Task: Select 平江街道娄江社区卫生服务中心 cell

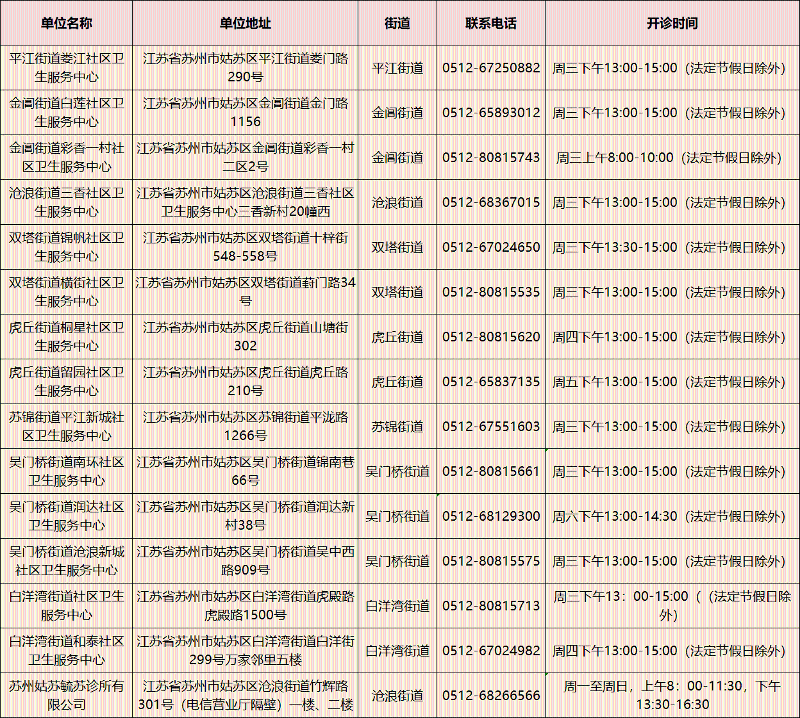Action: 66,68
